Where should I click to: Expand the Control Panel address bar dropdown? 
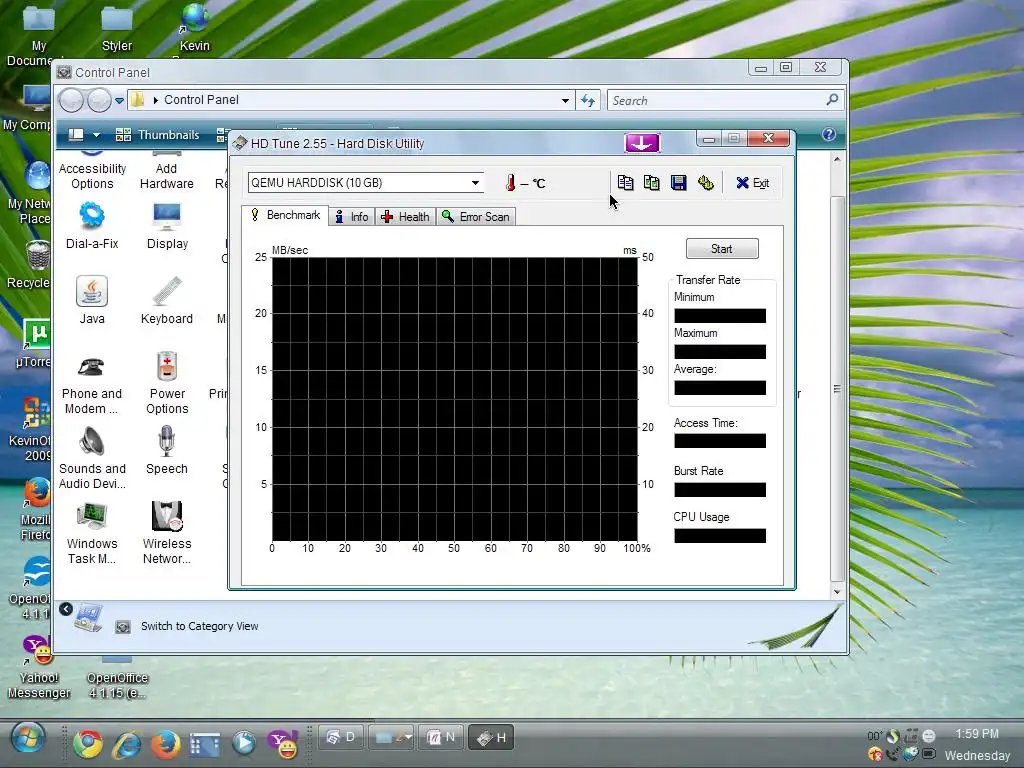pos(565,101)
